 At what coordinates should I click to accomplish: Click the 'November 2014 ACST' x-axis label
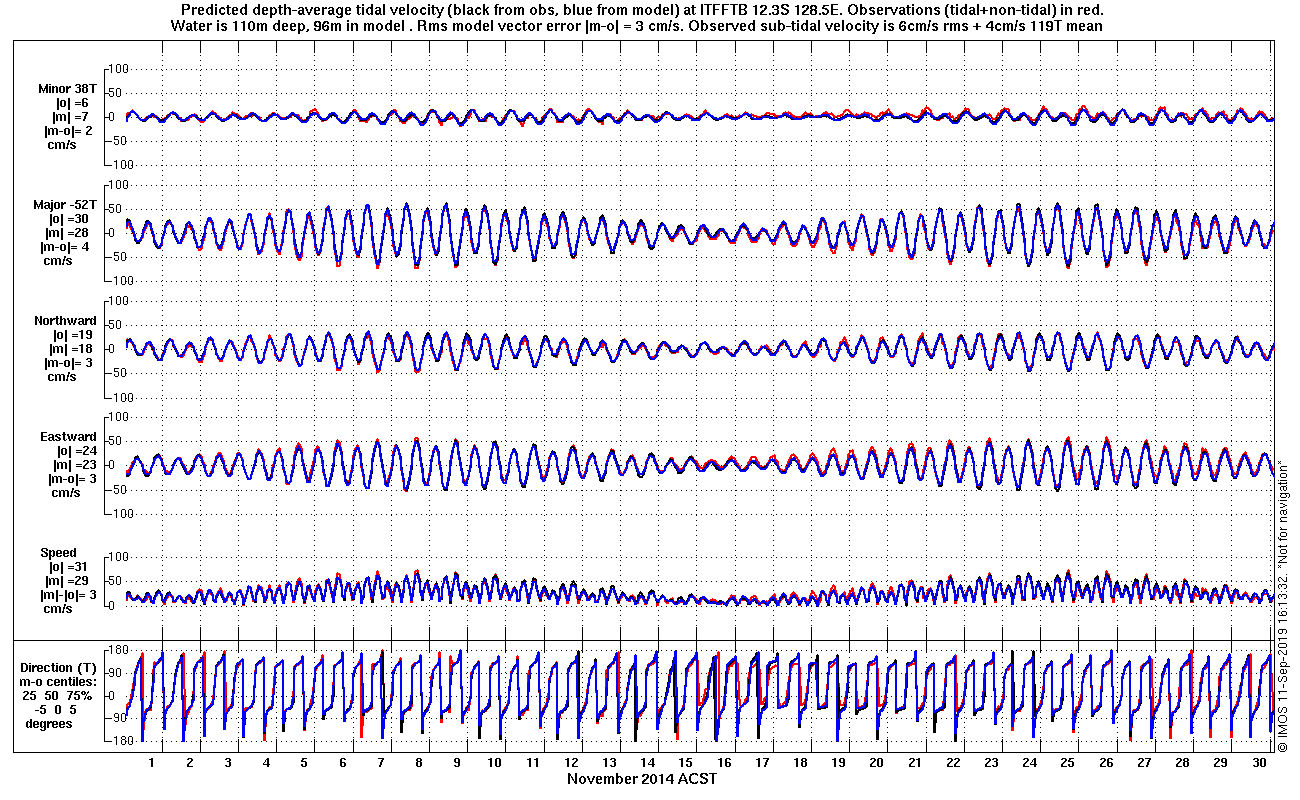click(642, 778)
